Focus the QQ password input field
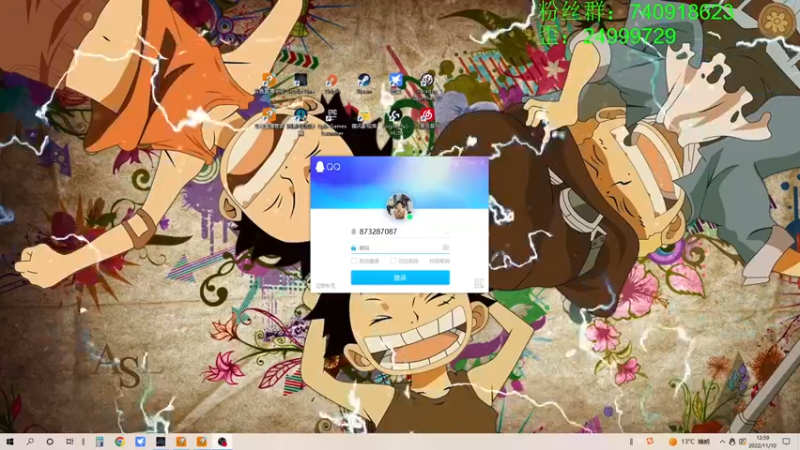This screenshot has width=800, height=450. point(400,247)
